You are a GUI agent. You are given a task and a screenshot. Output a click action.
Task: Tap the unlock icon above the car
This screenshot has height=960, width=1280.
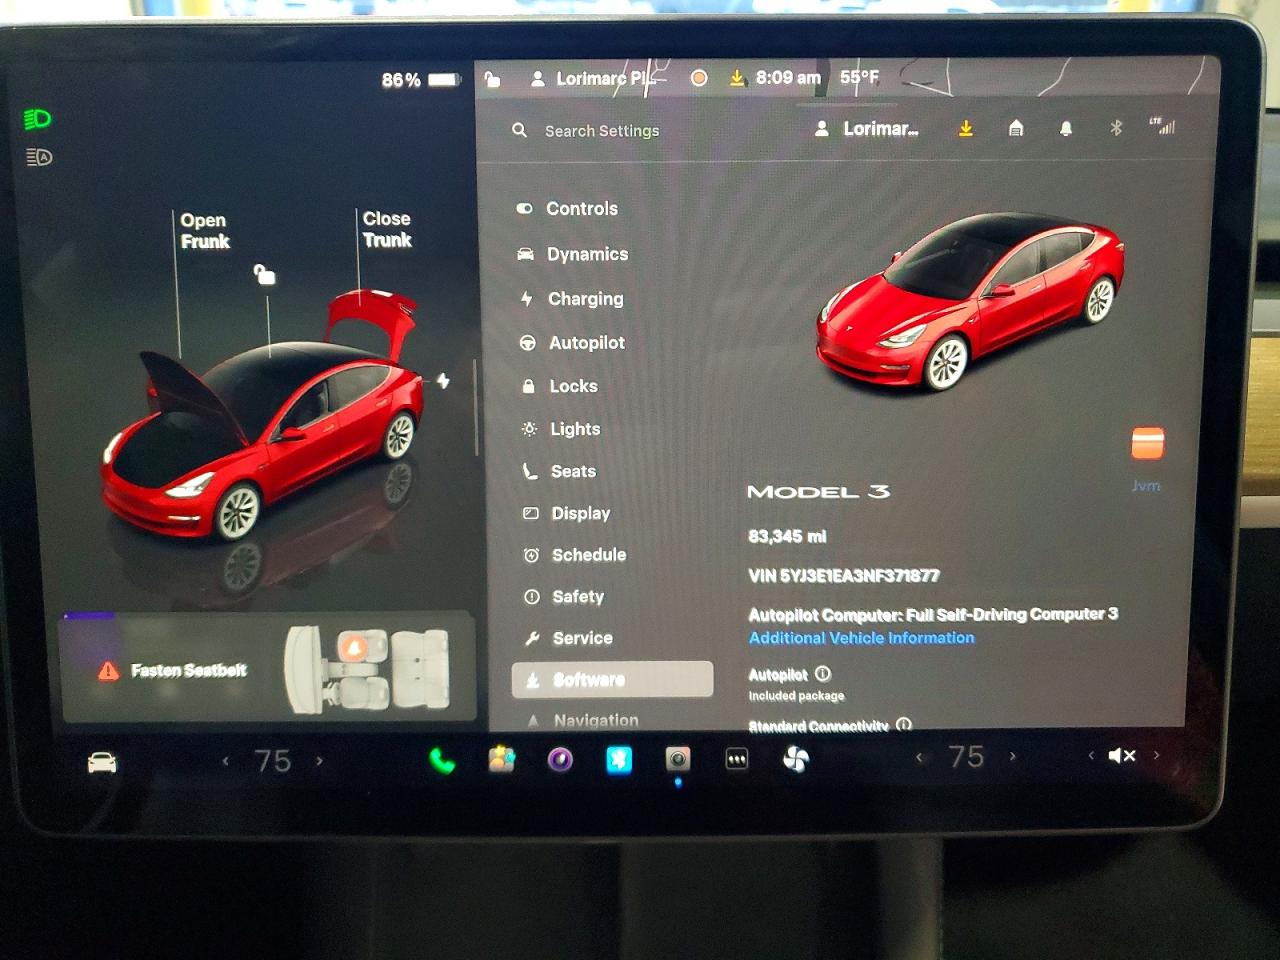pyautogui.click(x=264, y=274)
